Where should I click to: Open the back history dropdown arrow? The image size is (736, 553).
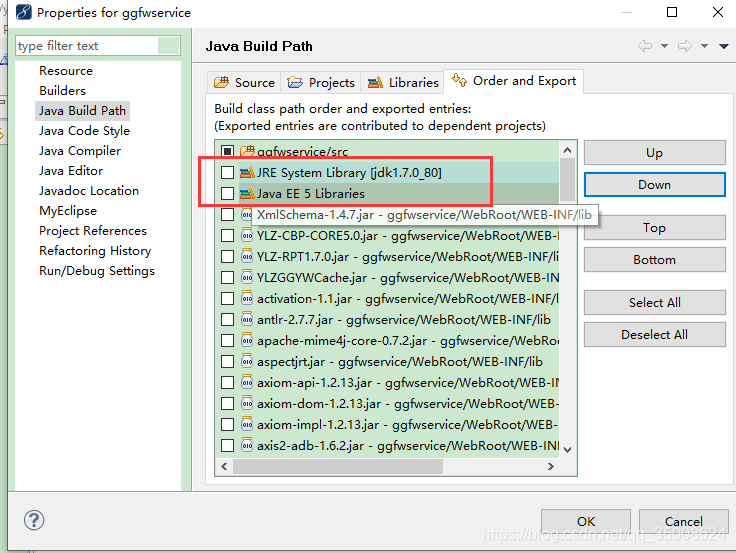point(664,46)
